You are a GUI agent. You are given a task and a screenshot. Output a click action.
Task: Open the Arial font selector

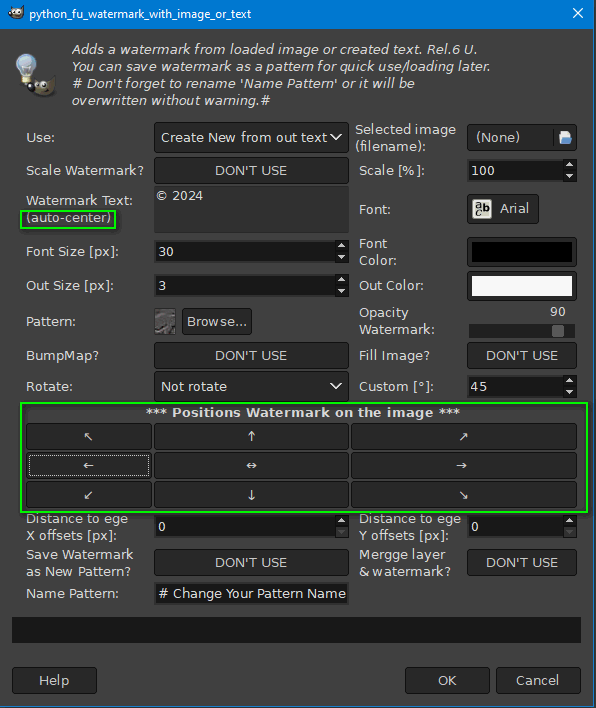[503, 209]
